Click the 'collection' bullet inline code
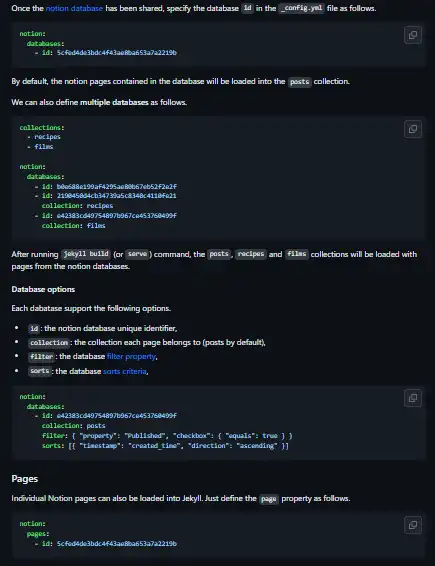 pos(49,342)
